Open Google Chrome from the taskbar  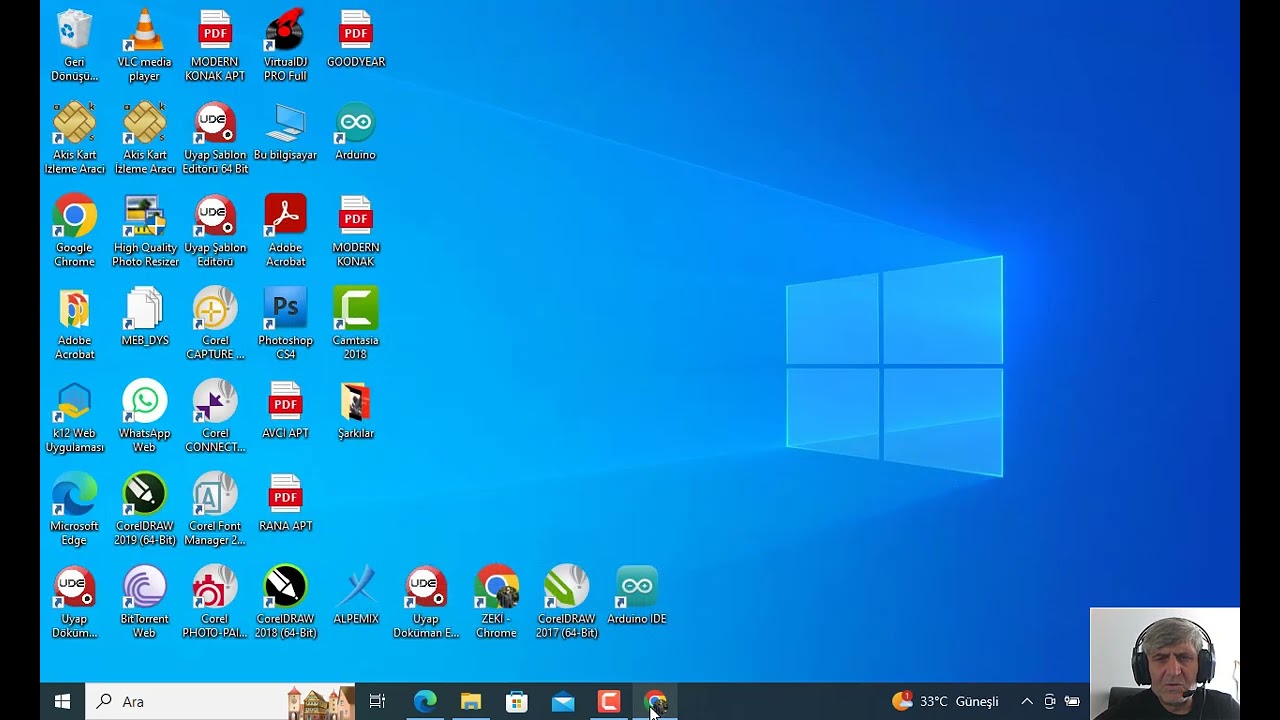(x=655, y=702)
